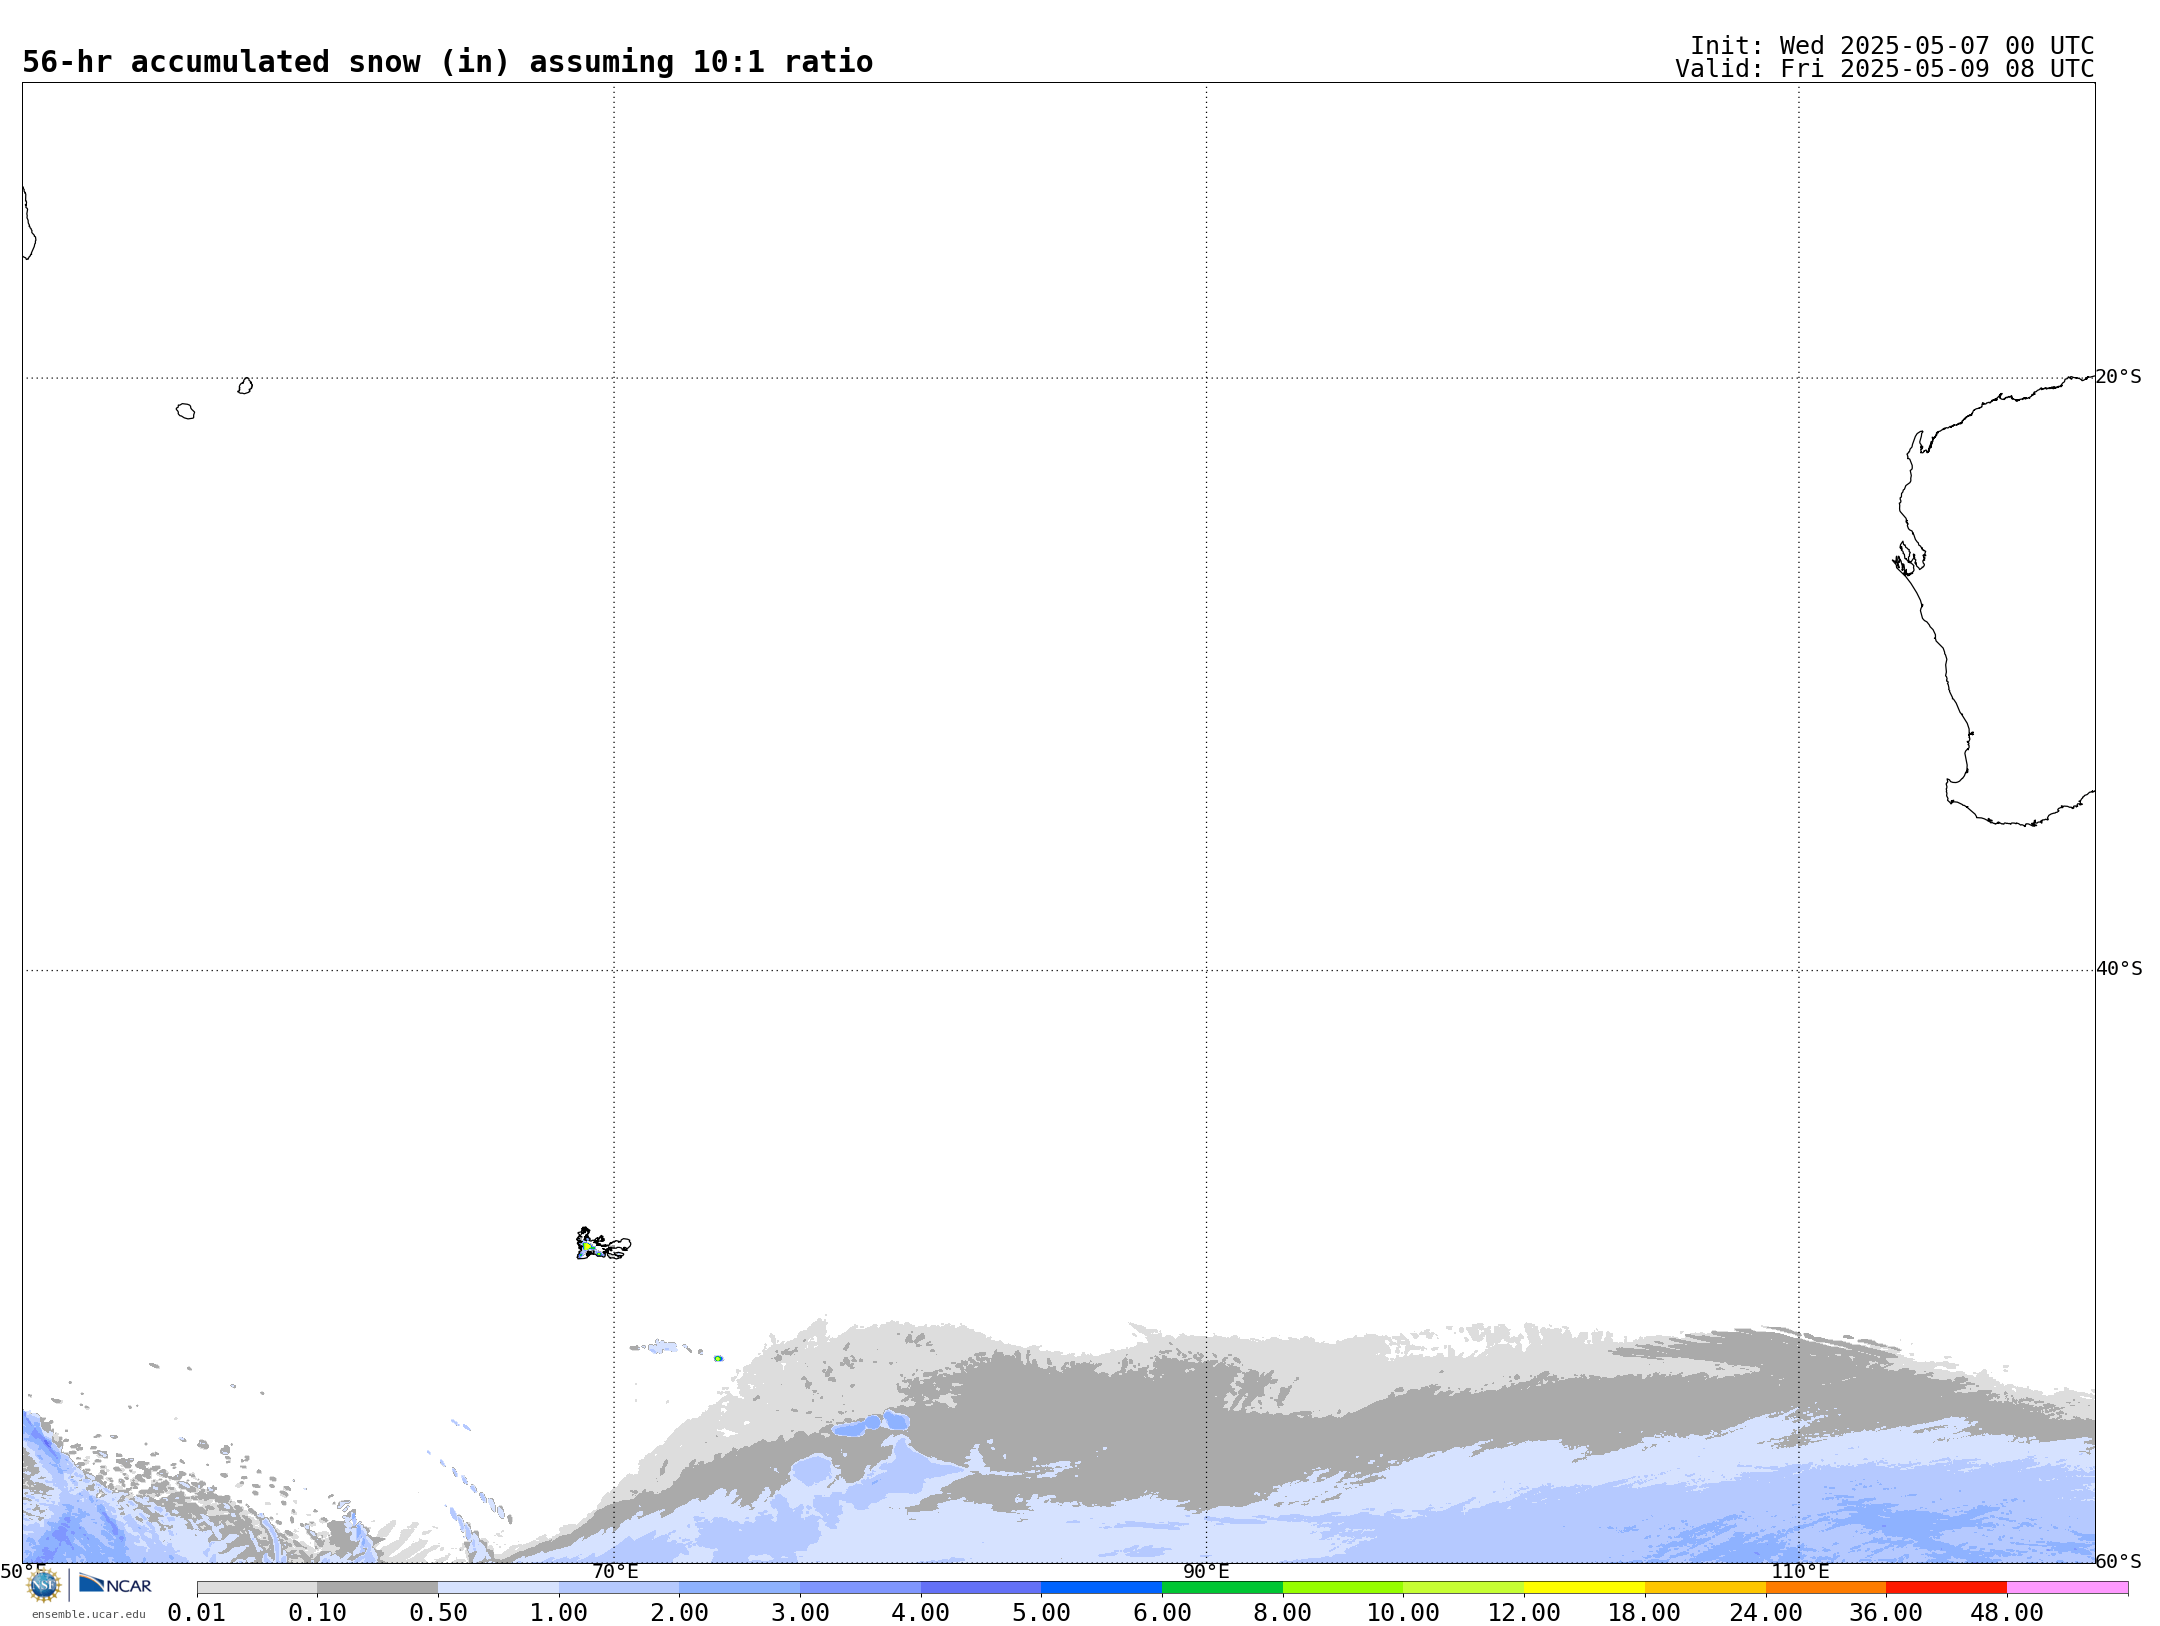This screenshot has height=1626, width=2160.
Task: Click the "2.00" legend value
Action: [x=679, y=1613]
